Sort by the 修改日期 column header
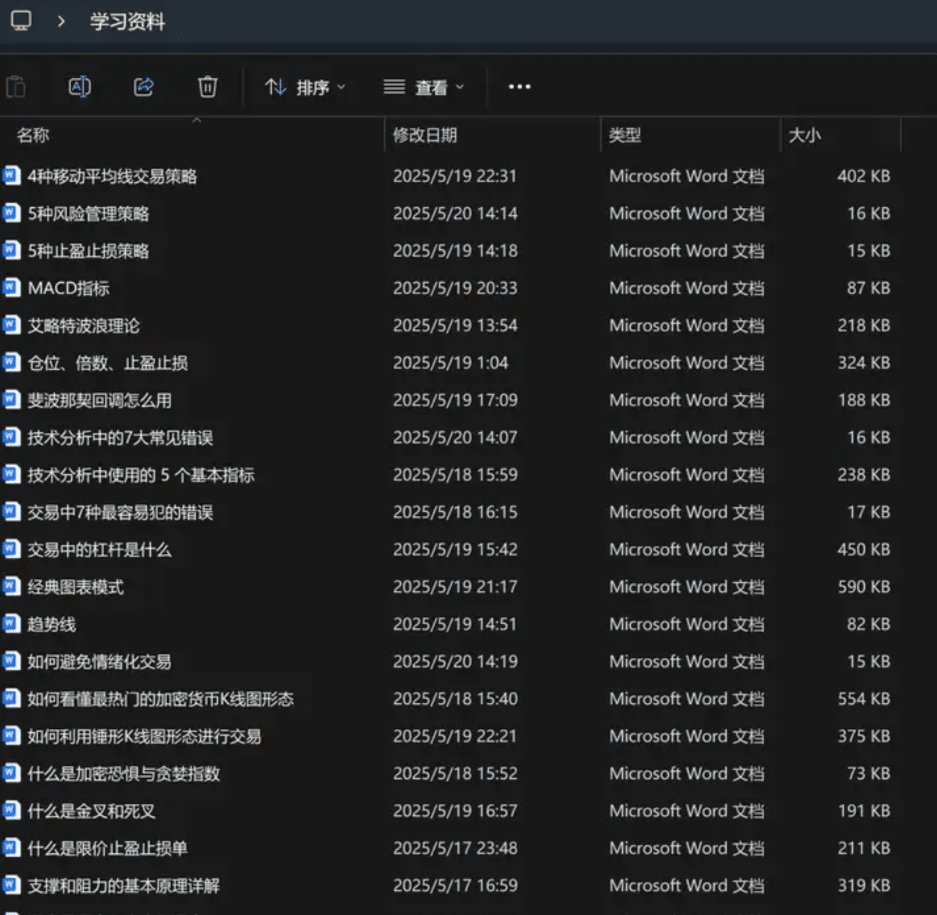The width and height of the screenshot is (937, 915). [x=425, y=135]
